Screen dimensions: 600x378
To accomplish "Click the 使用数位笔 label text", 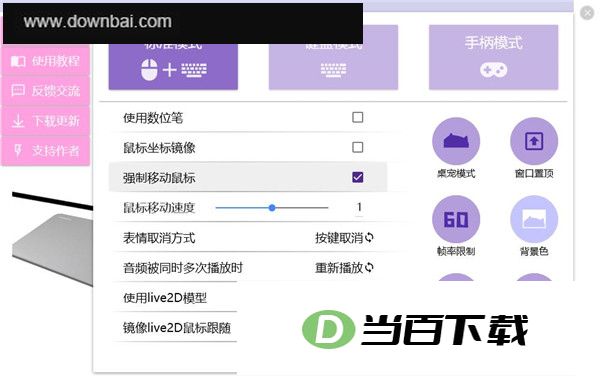I will (x=153, y=118).
